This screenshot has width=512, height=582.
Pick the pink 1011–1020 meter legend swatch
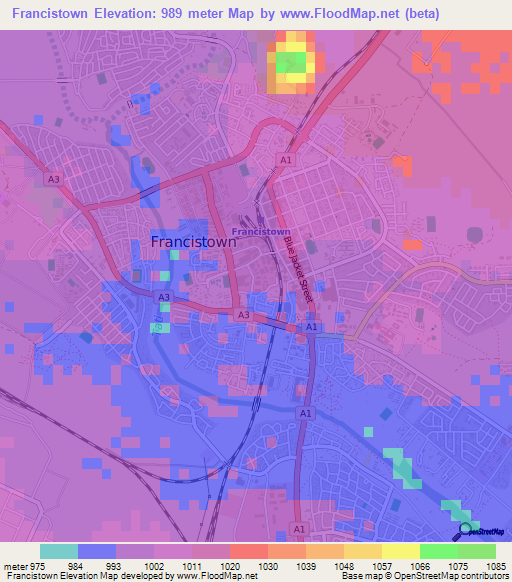click(x=211, y=552)
